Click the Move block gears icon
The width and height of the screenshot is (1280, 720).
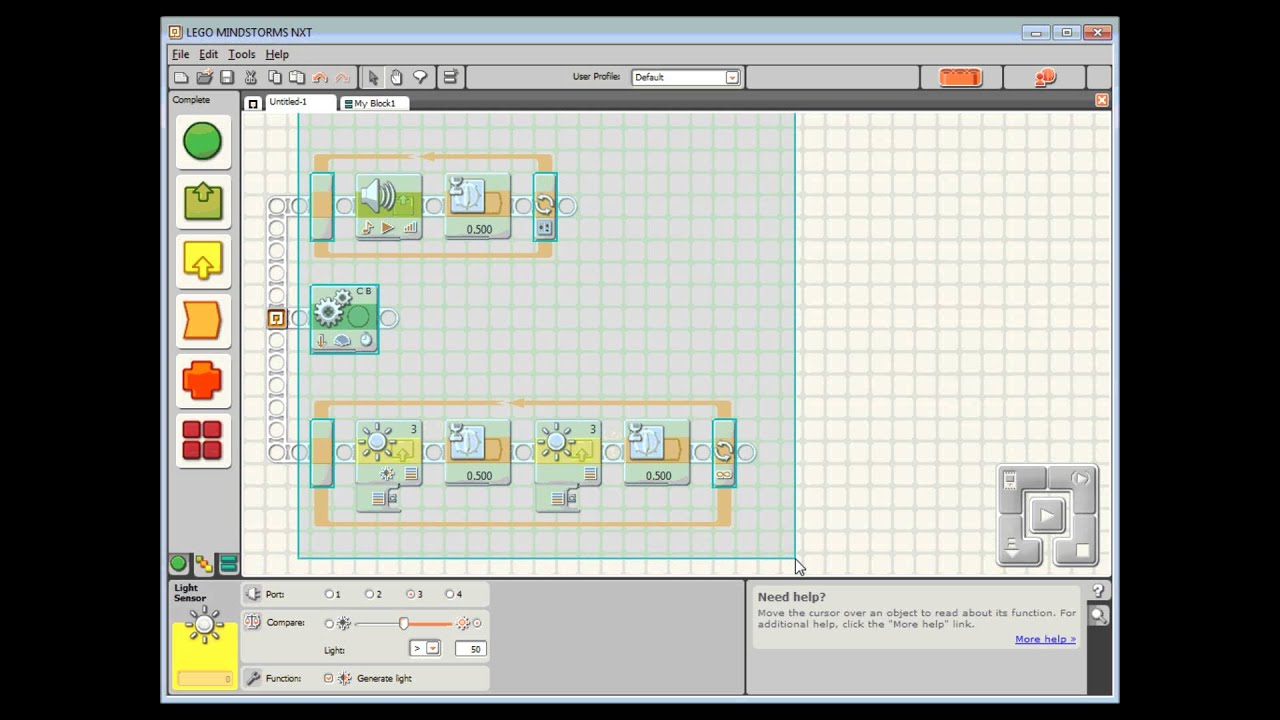click(x=330, y=311)
